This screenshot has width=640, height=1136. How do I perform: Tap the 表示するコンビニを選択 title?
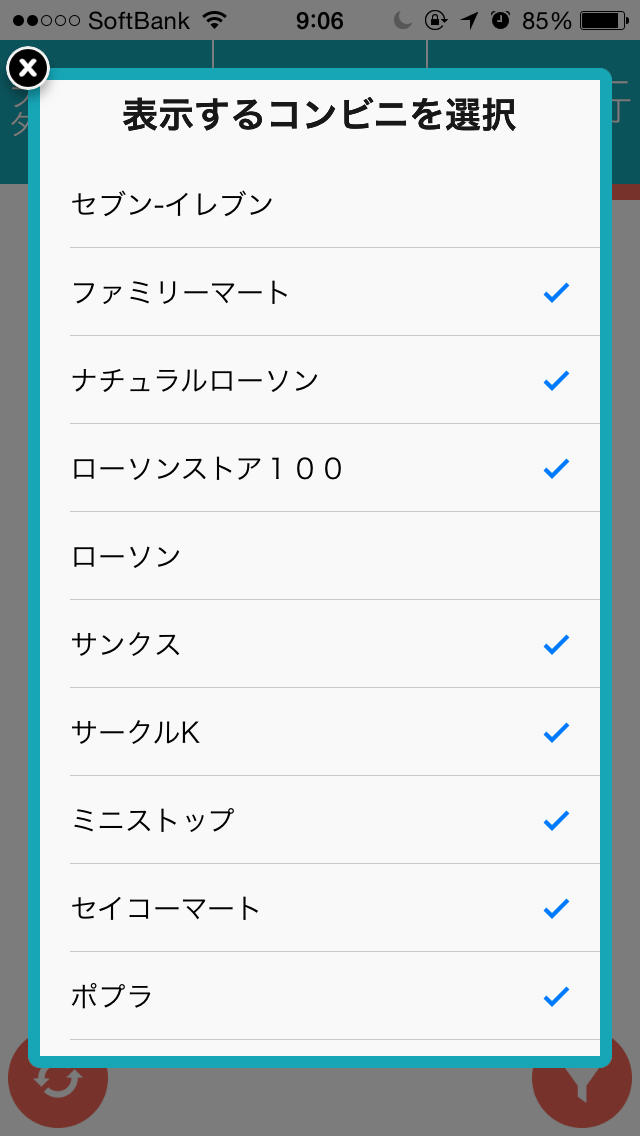[319, 116]
